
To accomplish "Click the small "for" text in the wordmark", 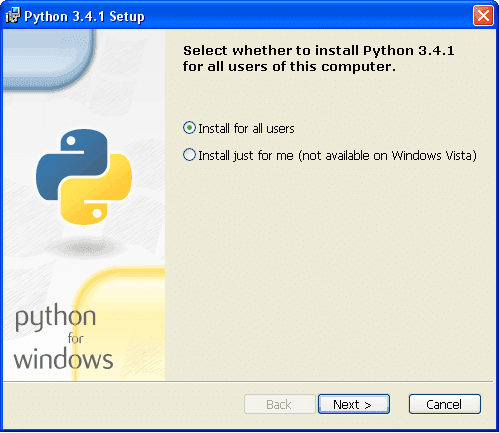I will point(76,338).
